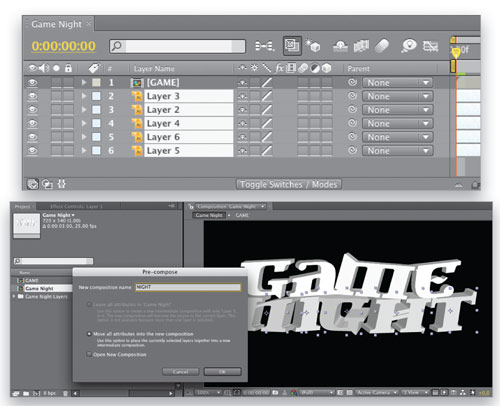
Task: Toggle Layer Switches pane button at timeline bottom
Action: 33,184
